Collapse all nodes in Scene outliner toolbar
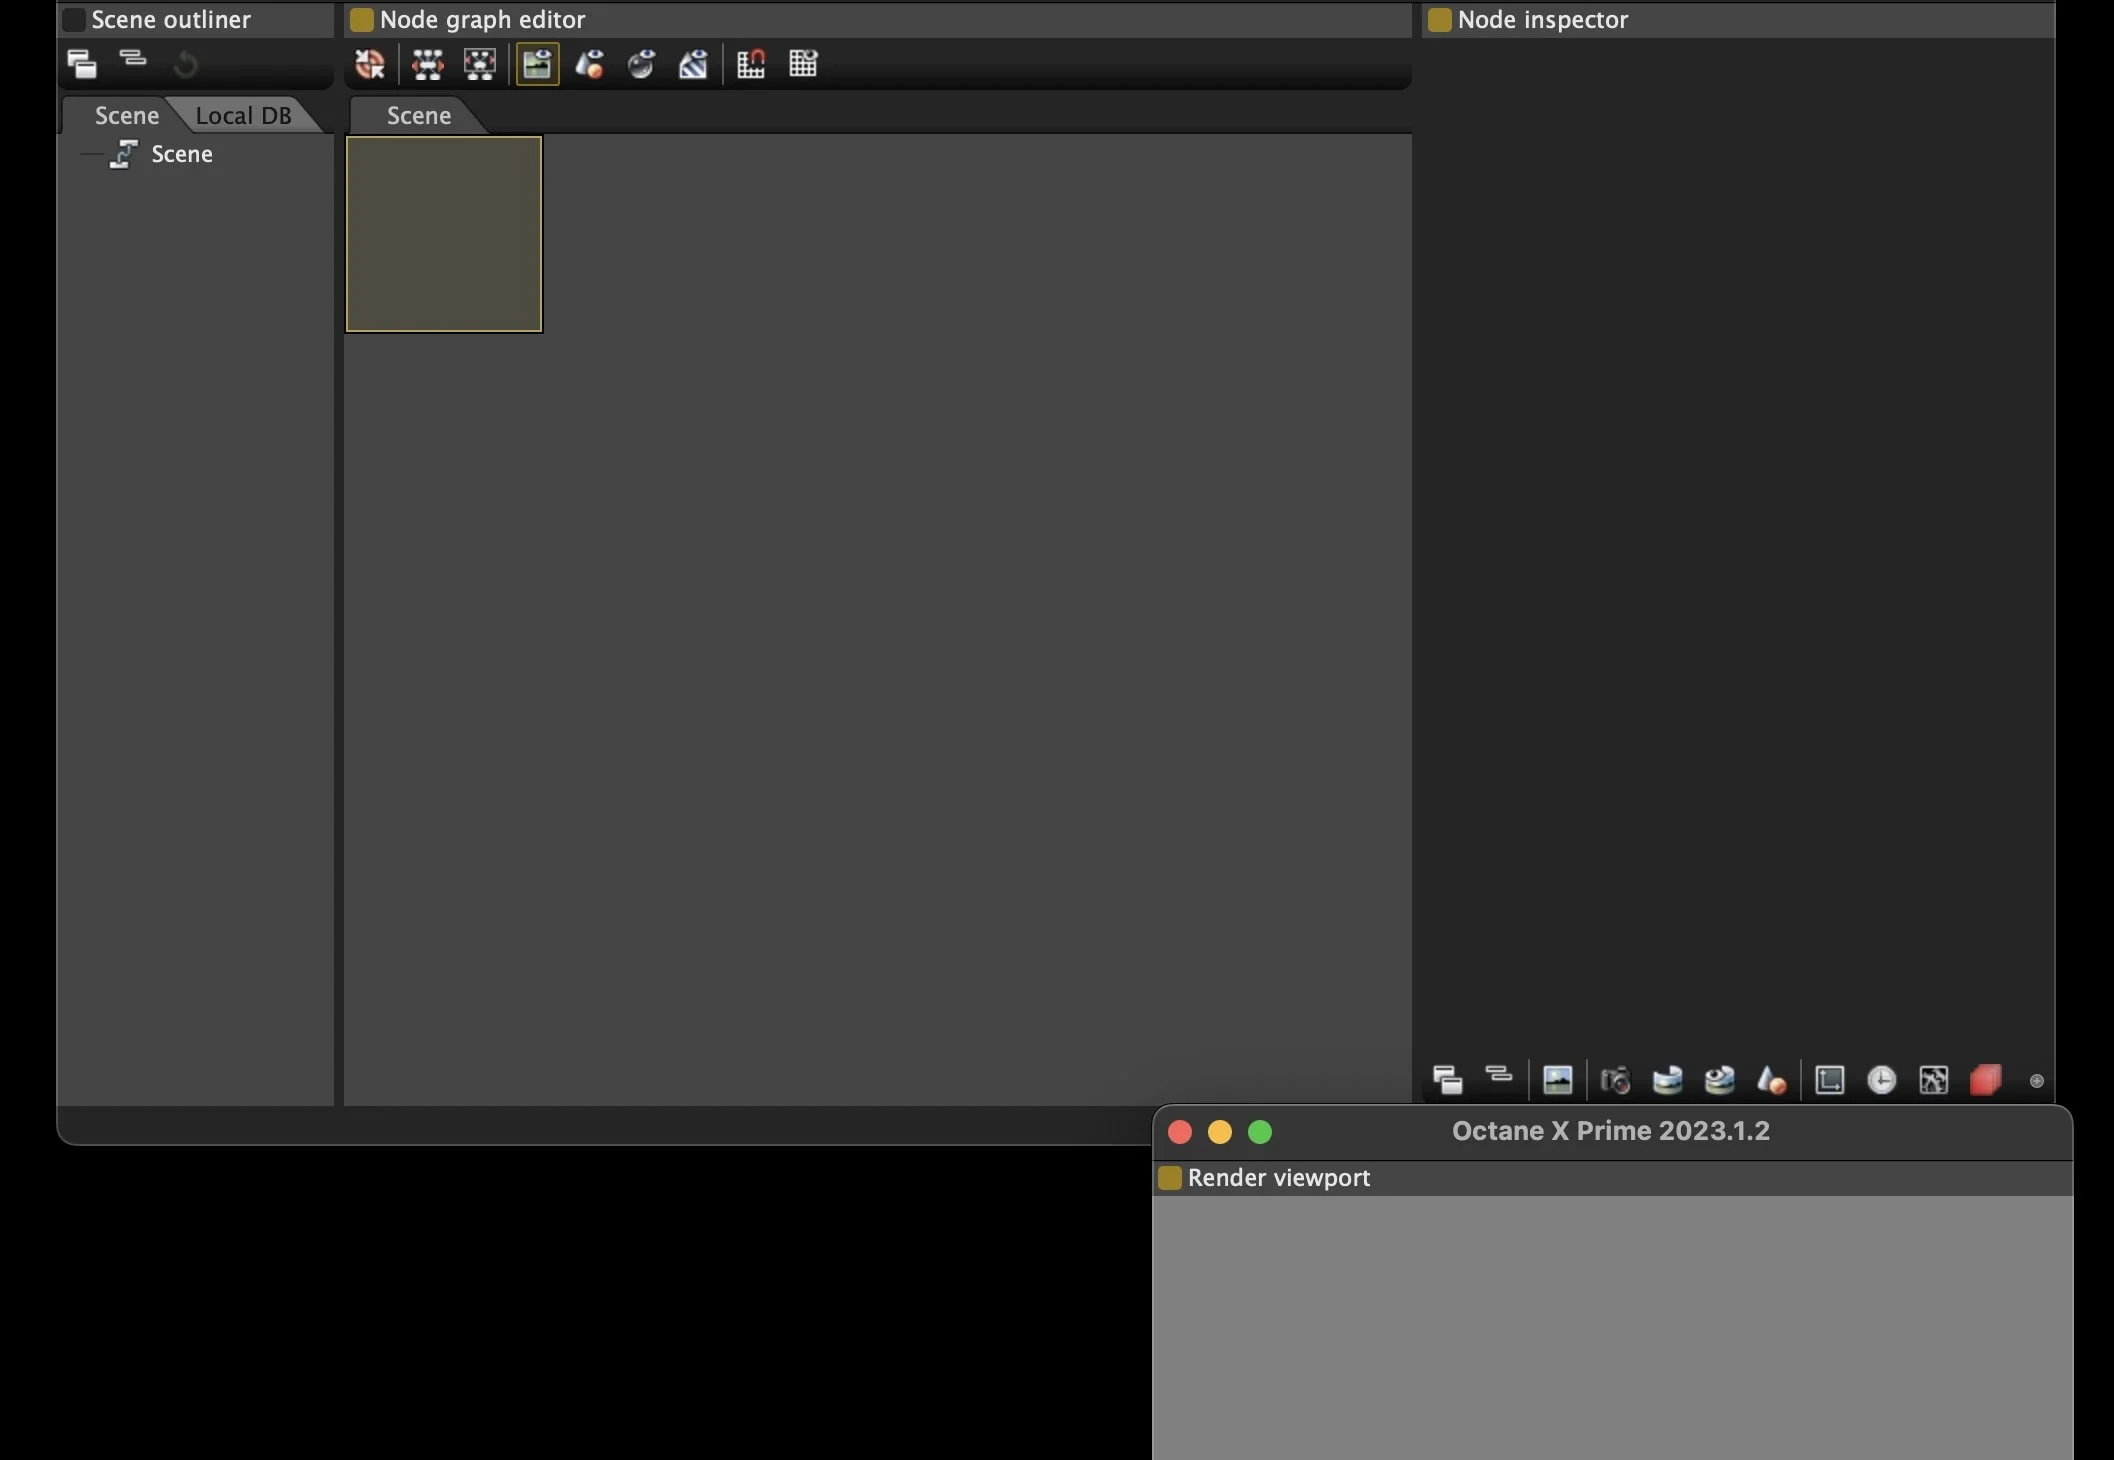 (x=133, y=60)
